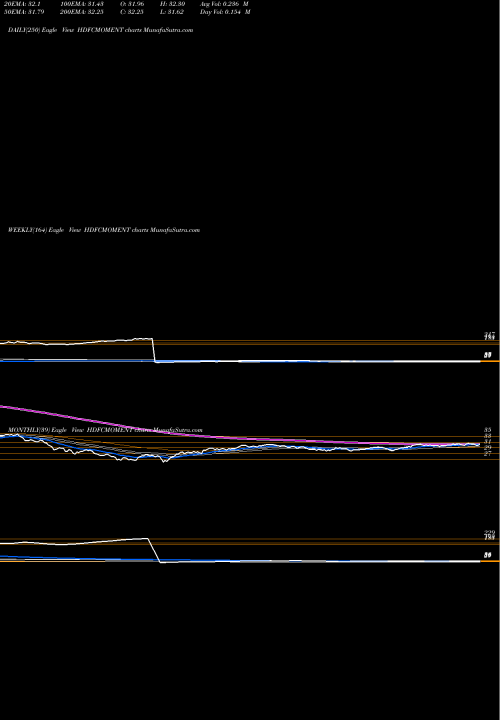The height and width of the screenshot is (720, 500).
Task: Click the Day Vol: 0.154 M text
Action: (225, 12)
